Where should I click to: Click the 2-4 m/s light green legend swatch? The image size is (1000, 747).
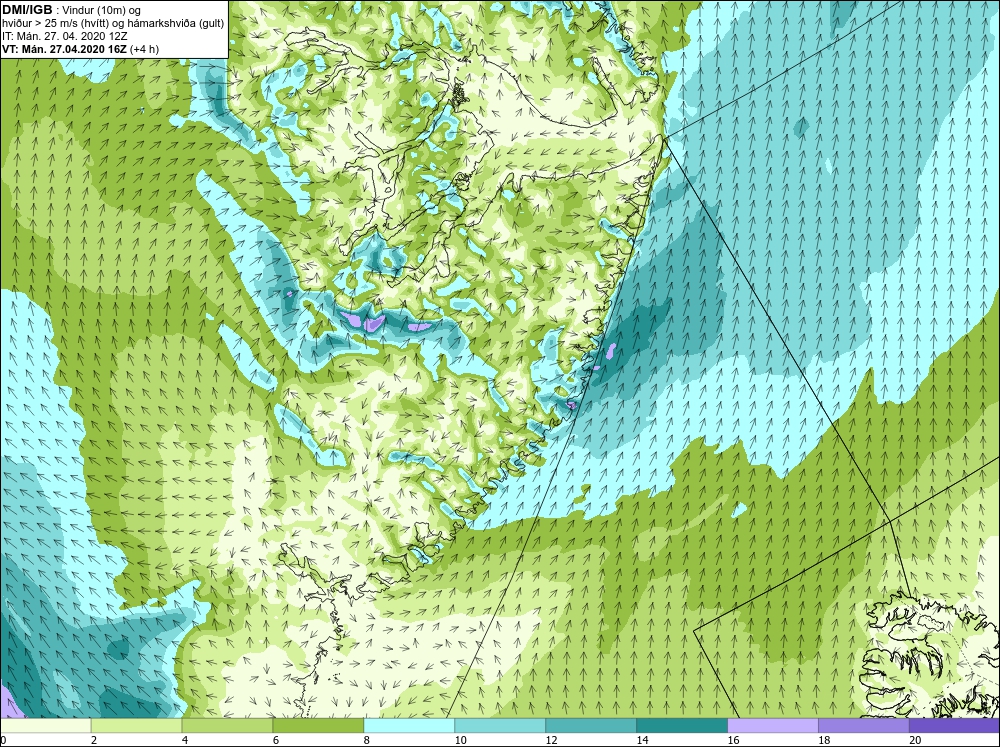pos(136,725)
